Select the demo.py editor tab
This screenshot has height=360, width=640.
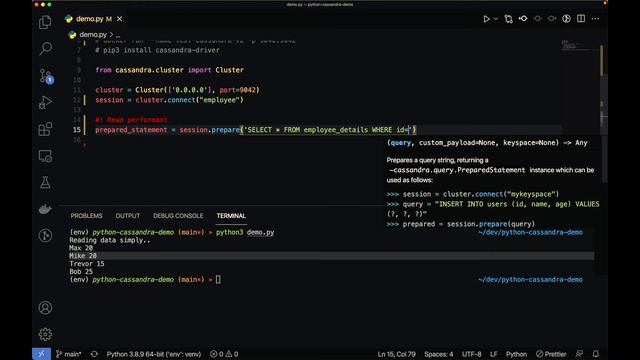[93, 19]
